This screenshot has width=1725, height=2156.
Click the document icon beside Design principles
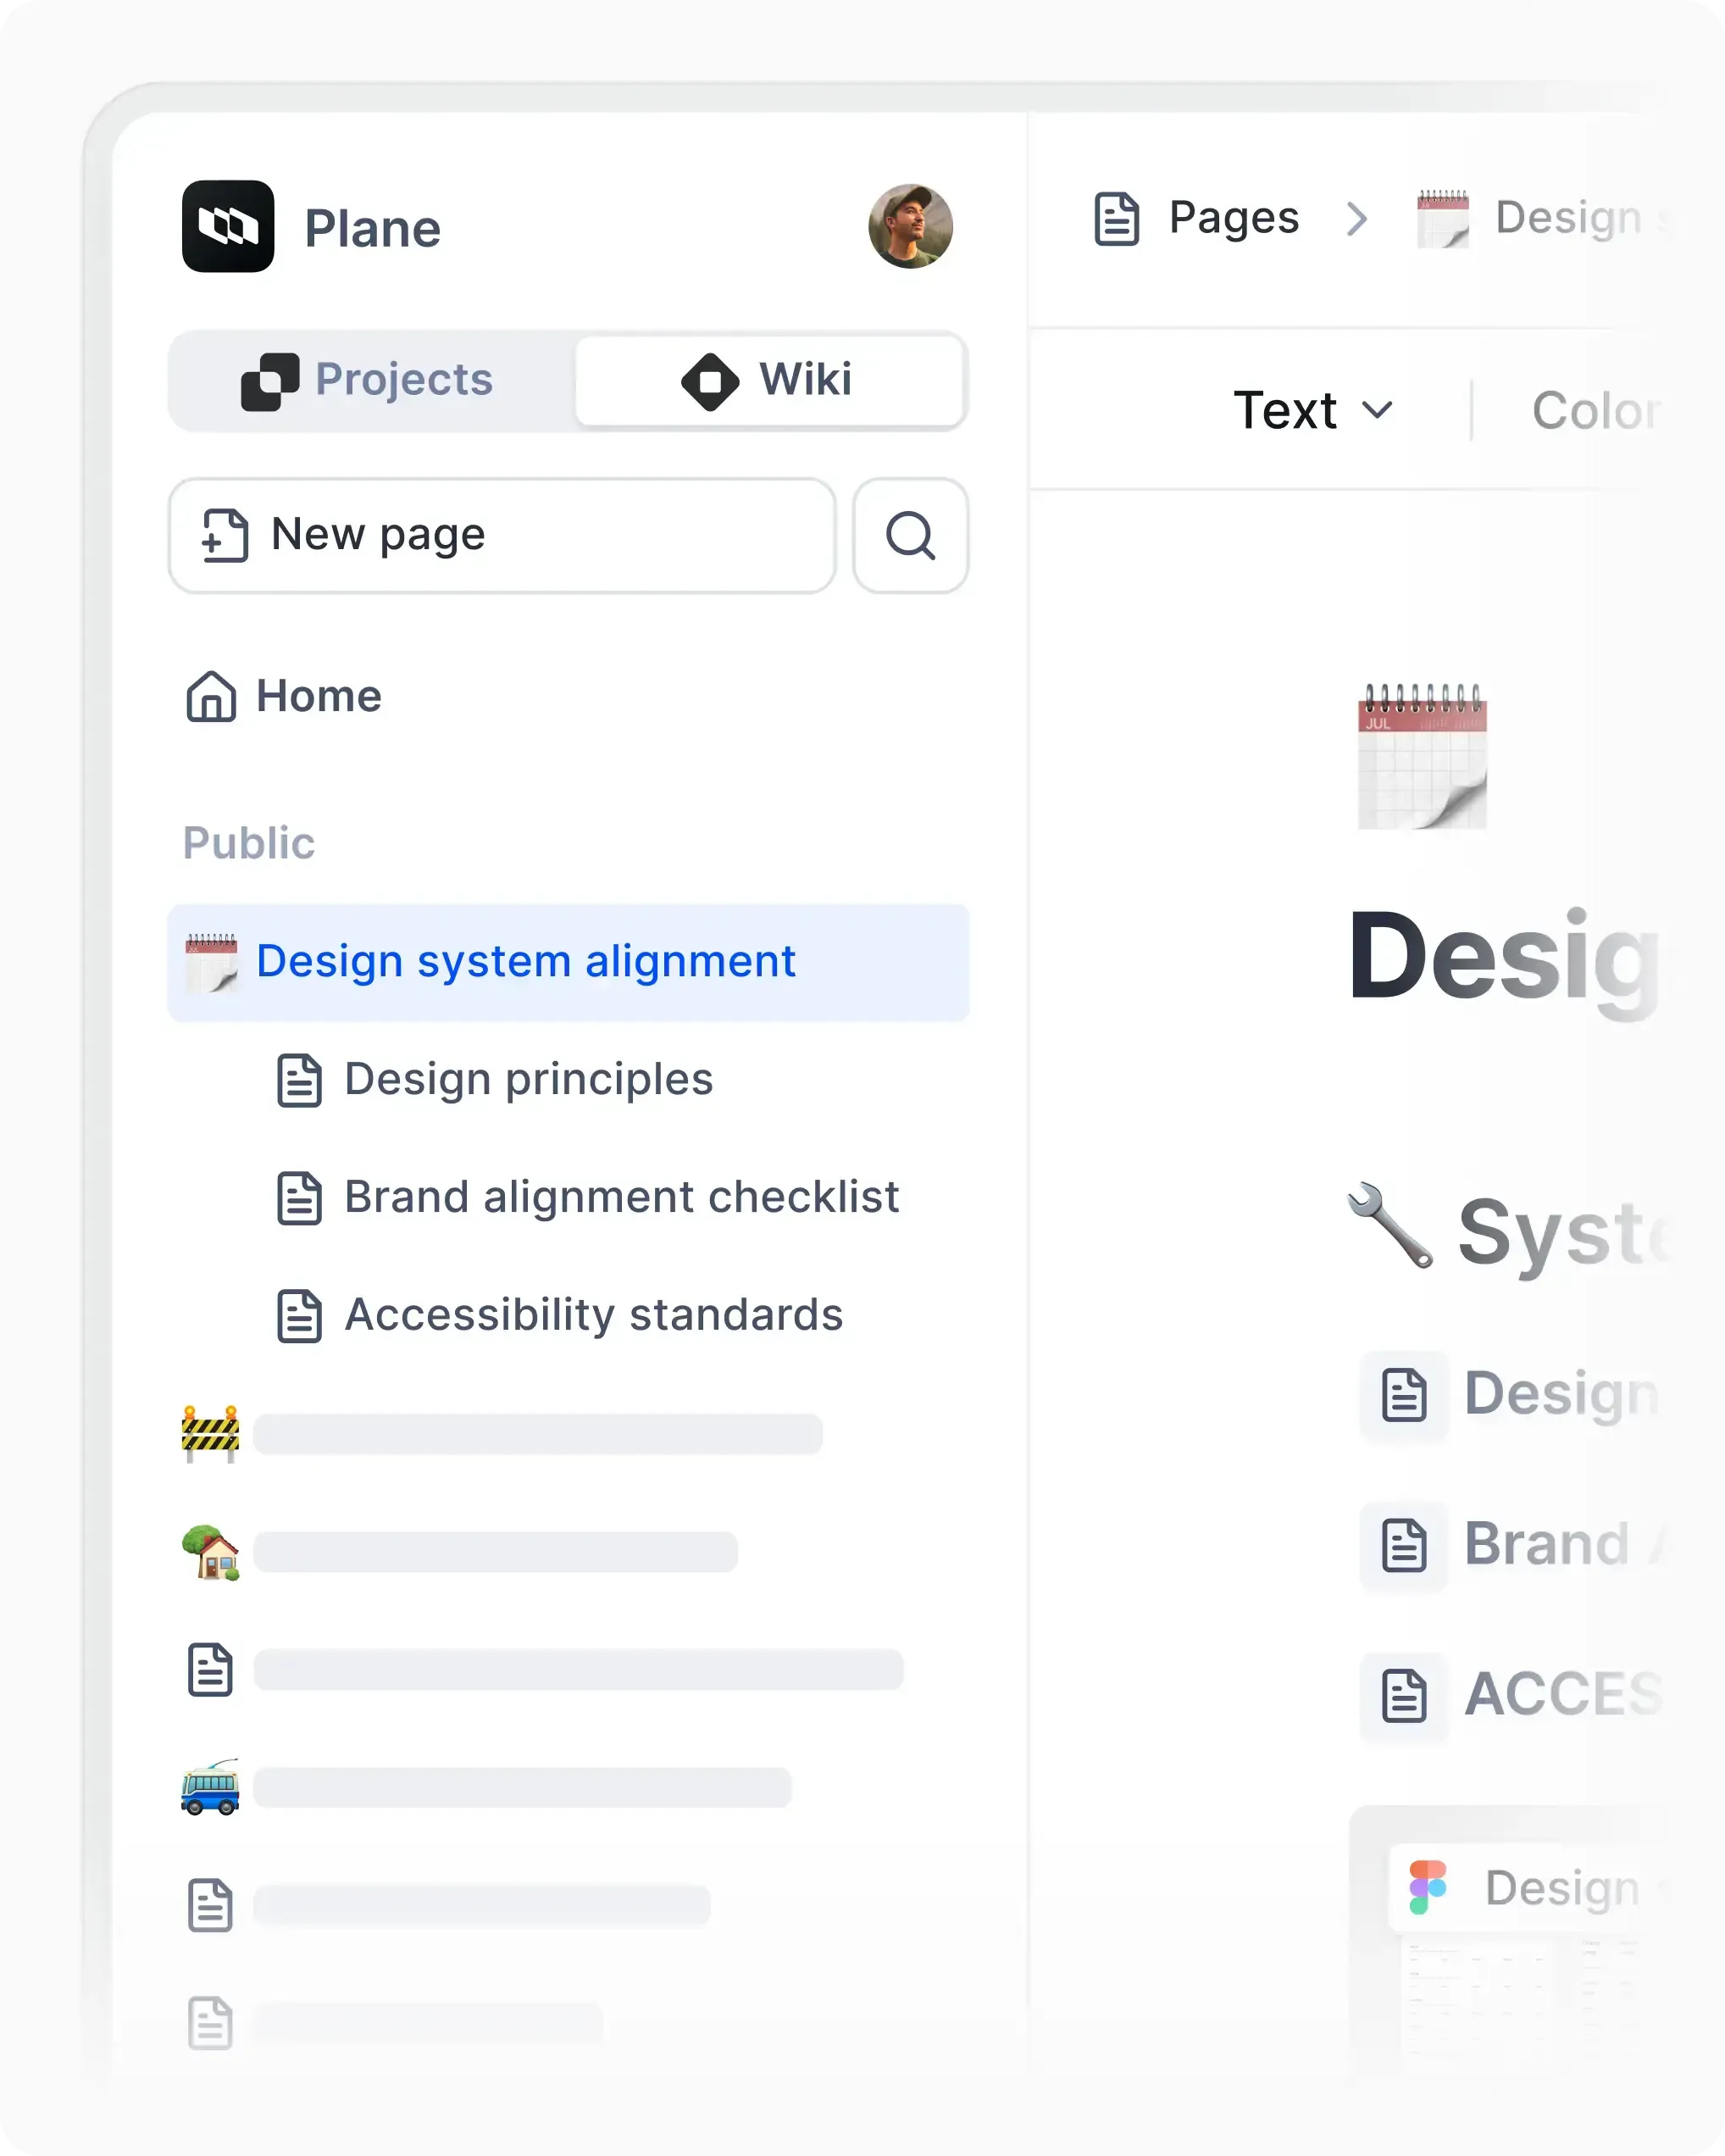pyautogui.click(x=297, y=1080)
